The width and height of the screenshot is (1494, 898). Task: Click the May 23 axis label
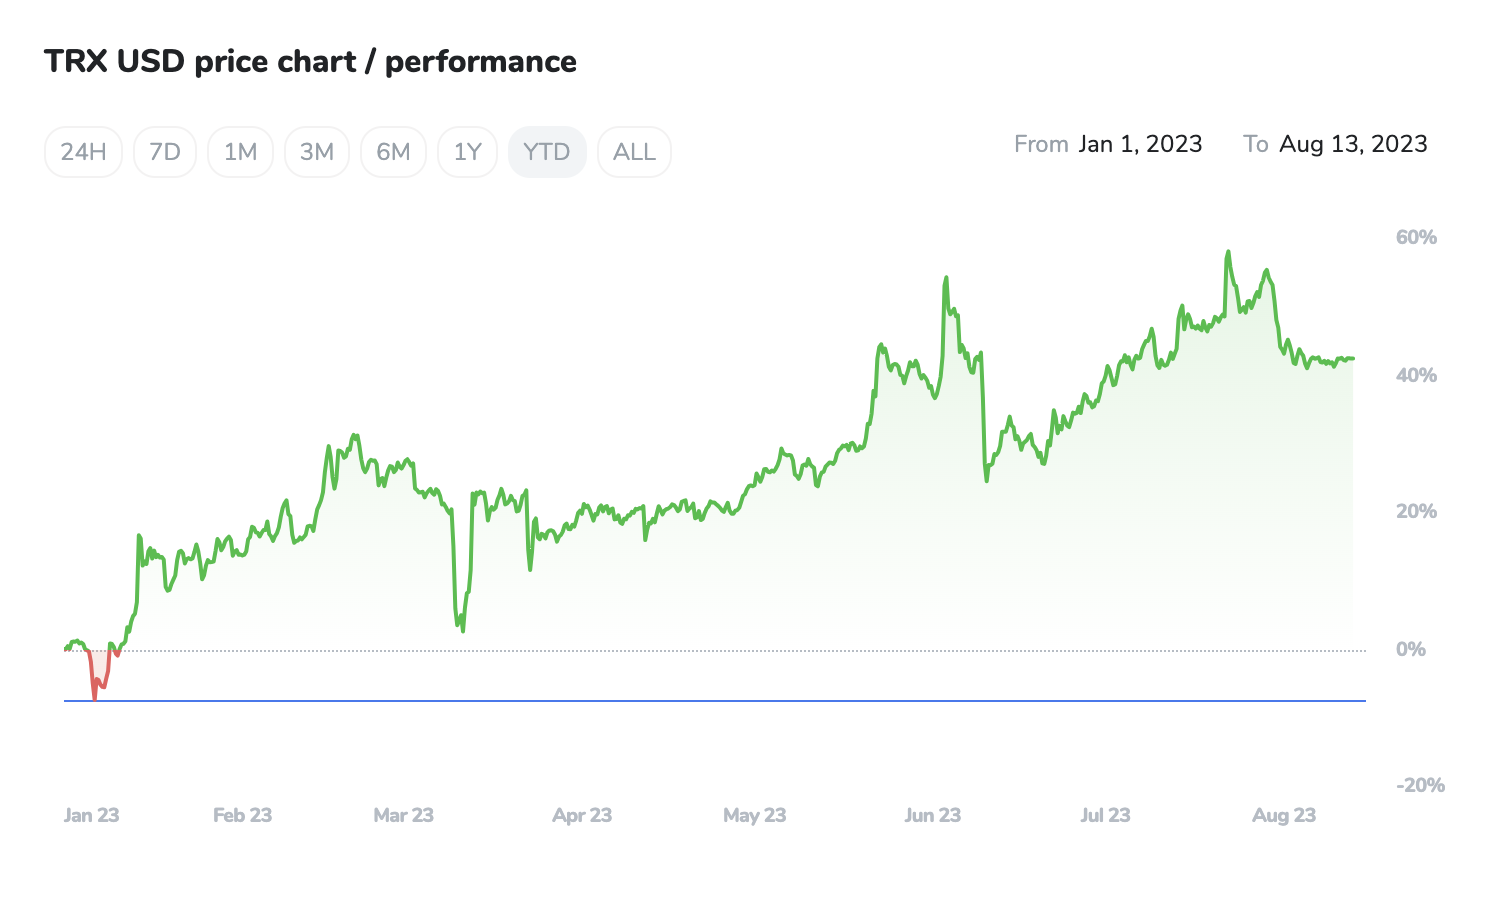[x=754, y=815]
